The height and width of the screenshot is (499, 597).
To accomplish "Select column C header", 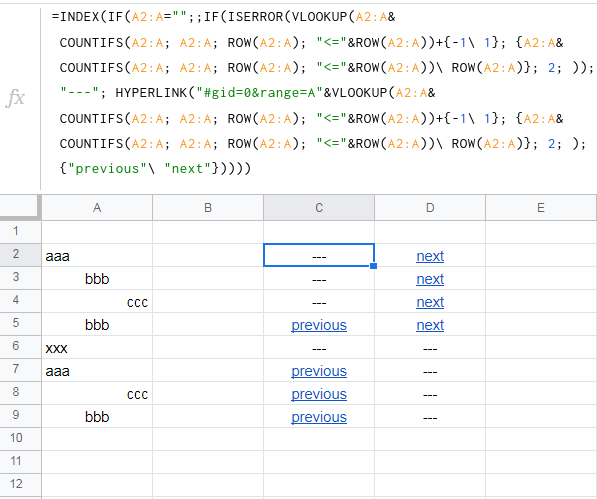I will pos(319,208).
